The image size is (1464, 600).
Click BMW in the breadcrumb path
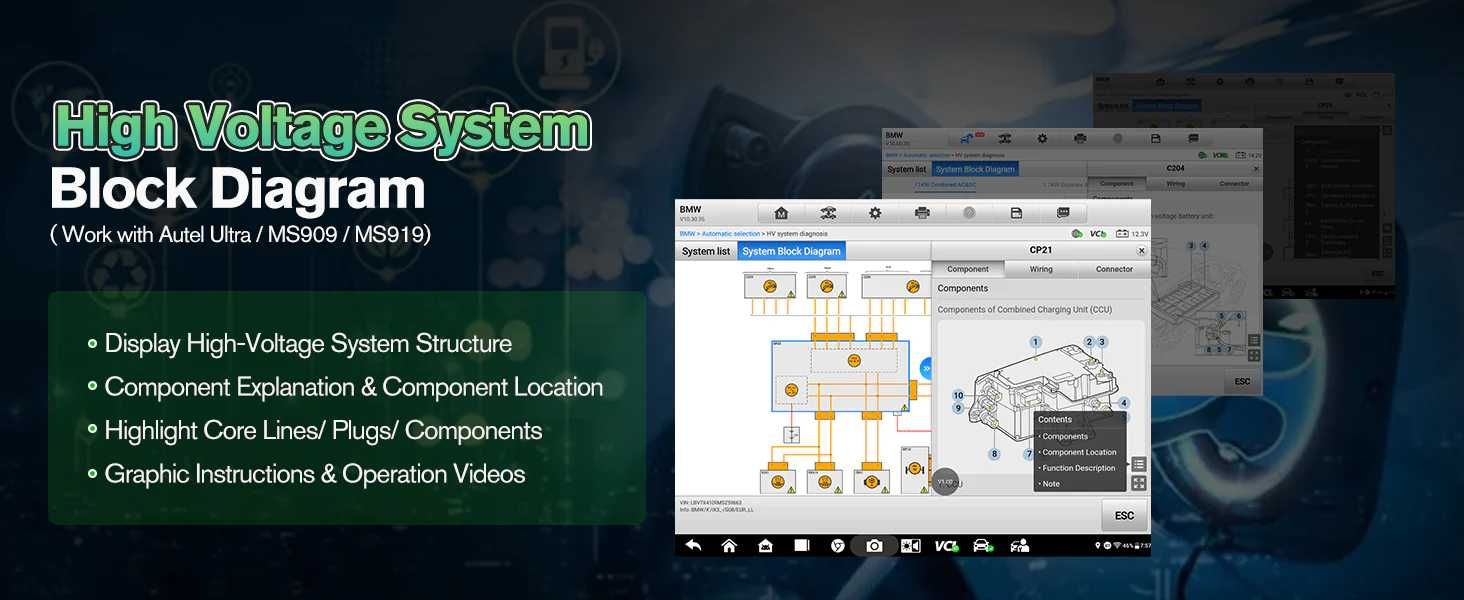click(x=687, y=234)
